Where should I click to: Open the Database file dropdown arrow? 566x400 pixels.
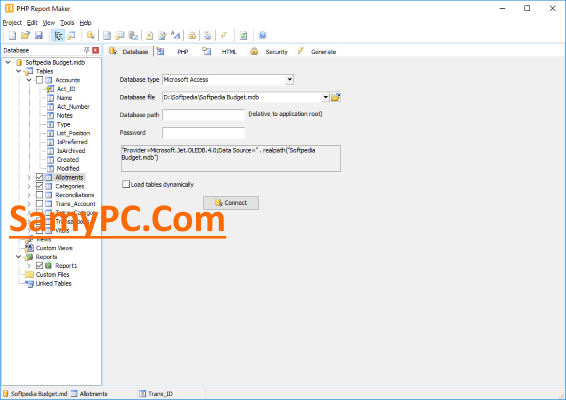326,97
